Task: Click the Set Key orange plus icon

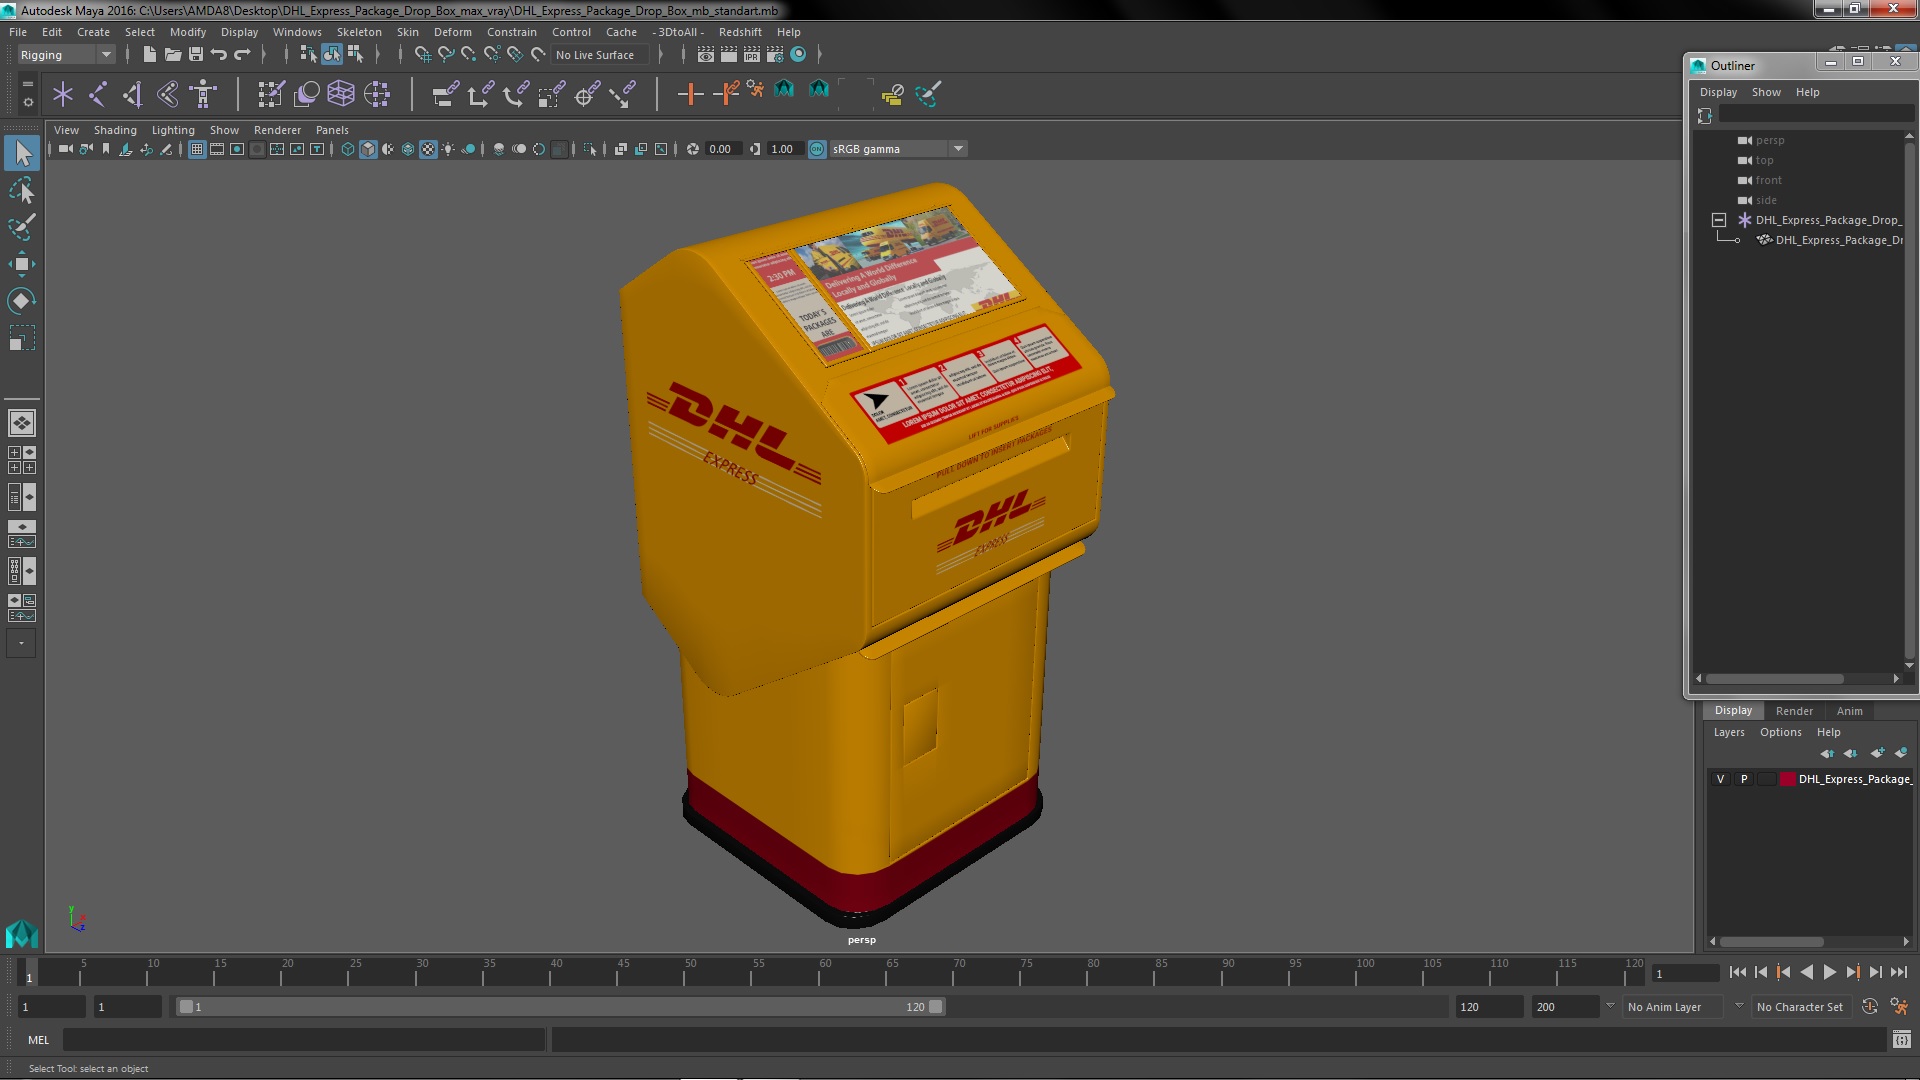Action: (x=690, y=94)
